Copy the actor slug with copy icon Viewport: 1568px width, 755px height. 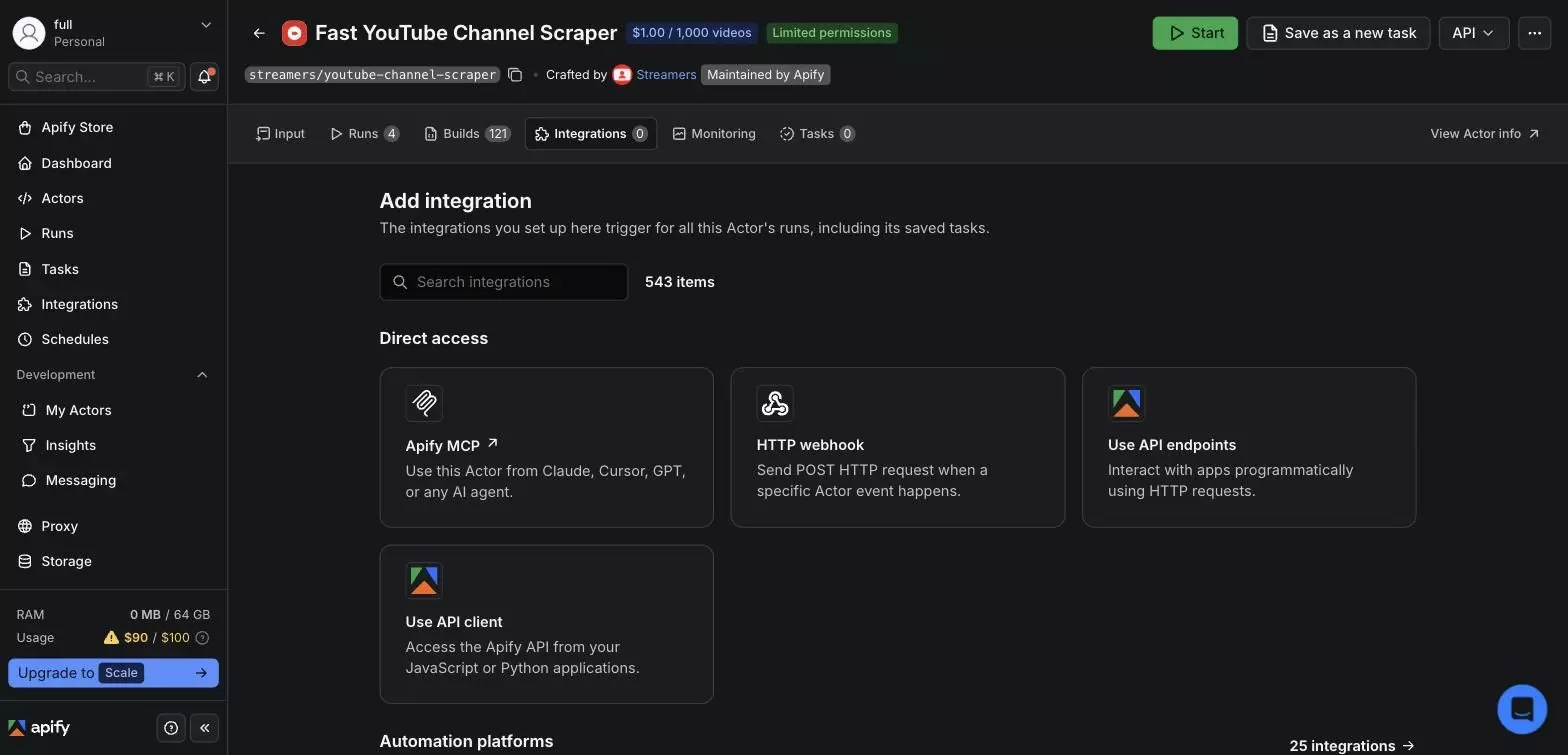pyautogui.click(x=515, y=75)
